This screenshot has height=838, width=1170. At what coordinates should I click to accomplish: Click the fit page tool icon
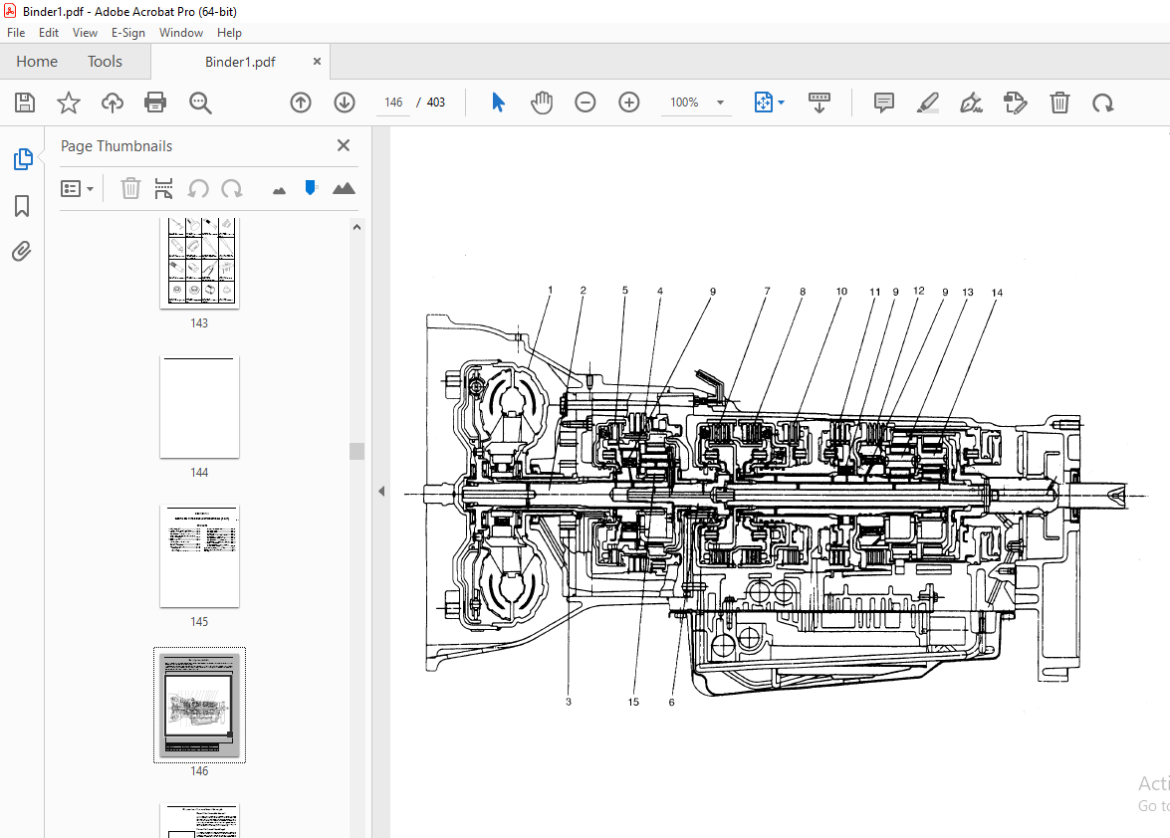[x=763, y=102]
